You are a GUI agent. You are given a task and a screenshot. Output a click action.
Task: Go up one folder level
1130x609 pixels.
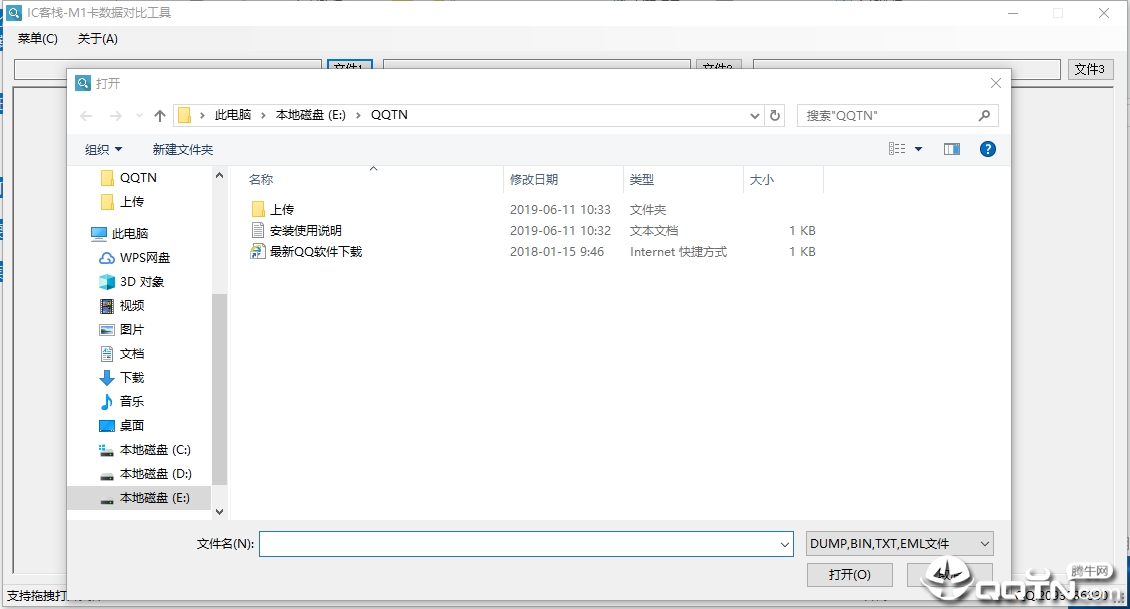point(160,115)
